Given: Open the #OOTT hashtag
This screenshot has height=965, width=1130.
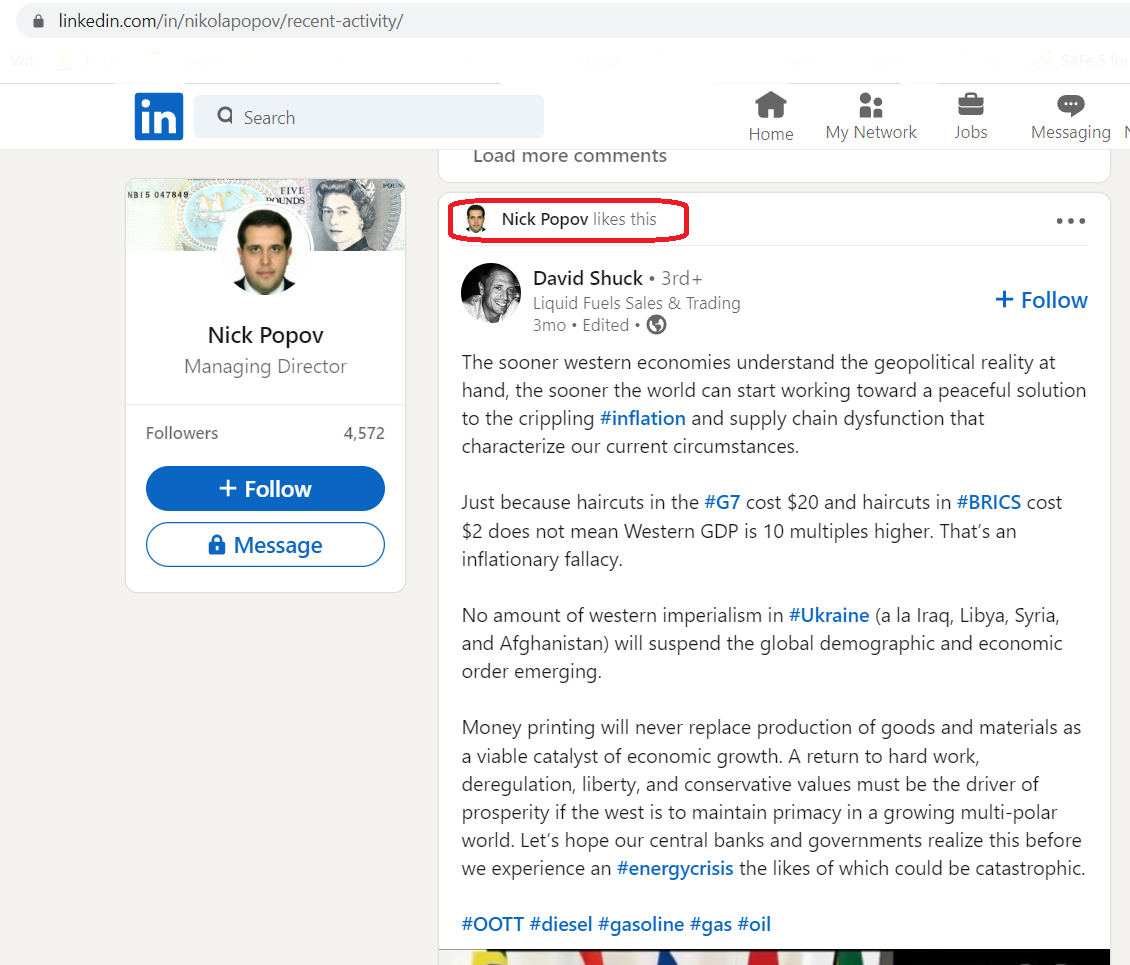Looking at the screenshot, I should 492,924.
